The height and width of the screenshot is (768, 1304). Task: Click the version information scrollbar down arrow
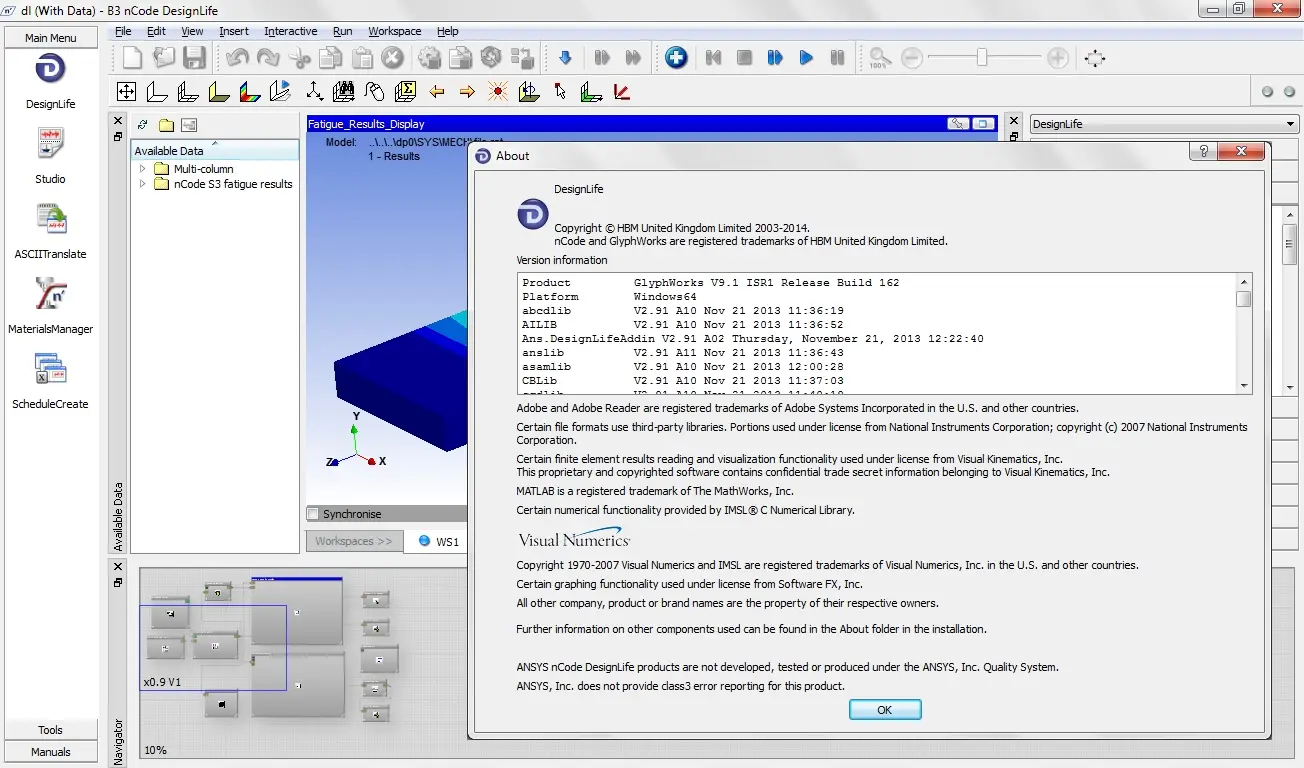(x=1244, y=385)
